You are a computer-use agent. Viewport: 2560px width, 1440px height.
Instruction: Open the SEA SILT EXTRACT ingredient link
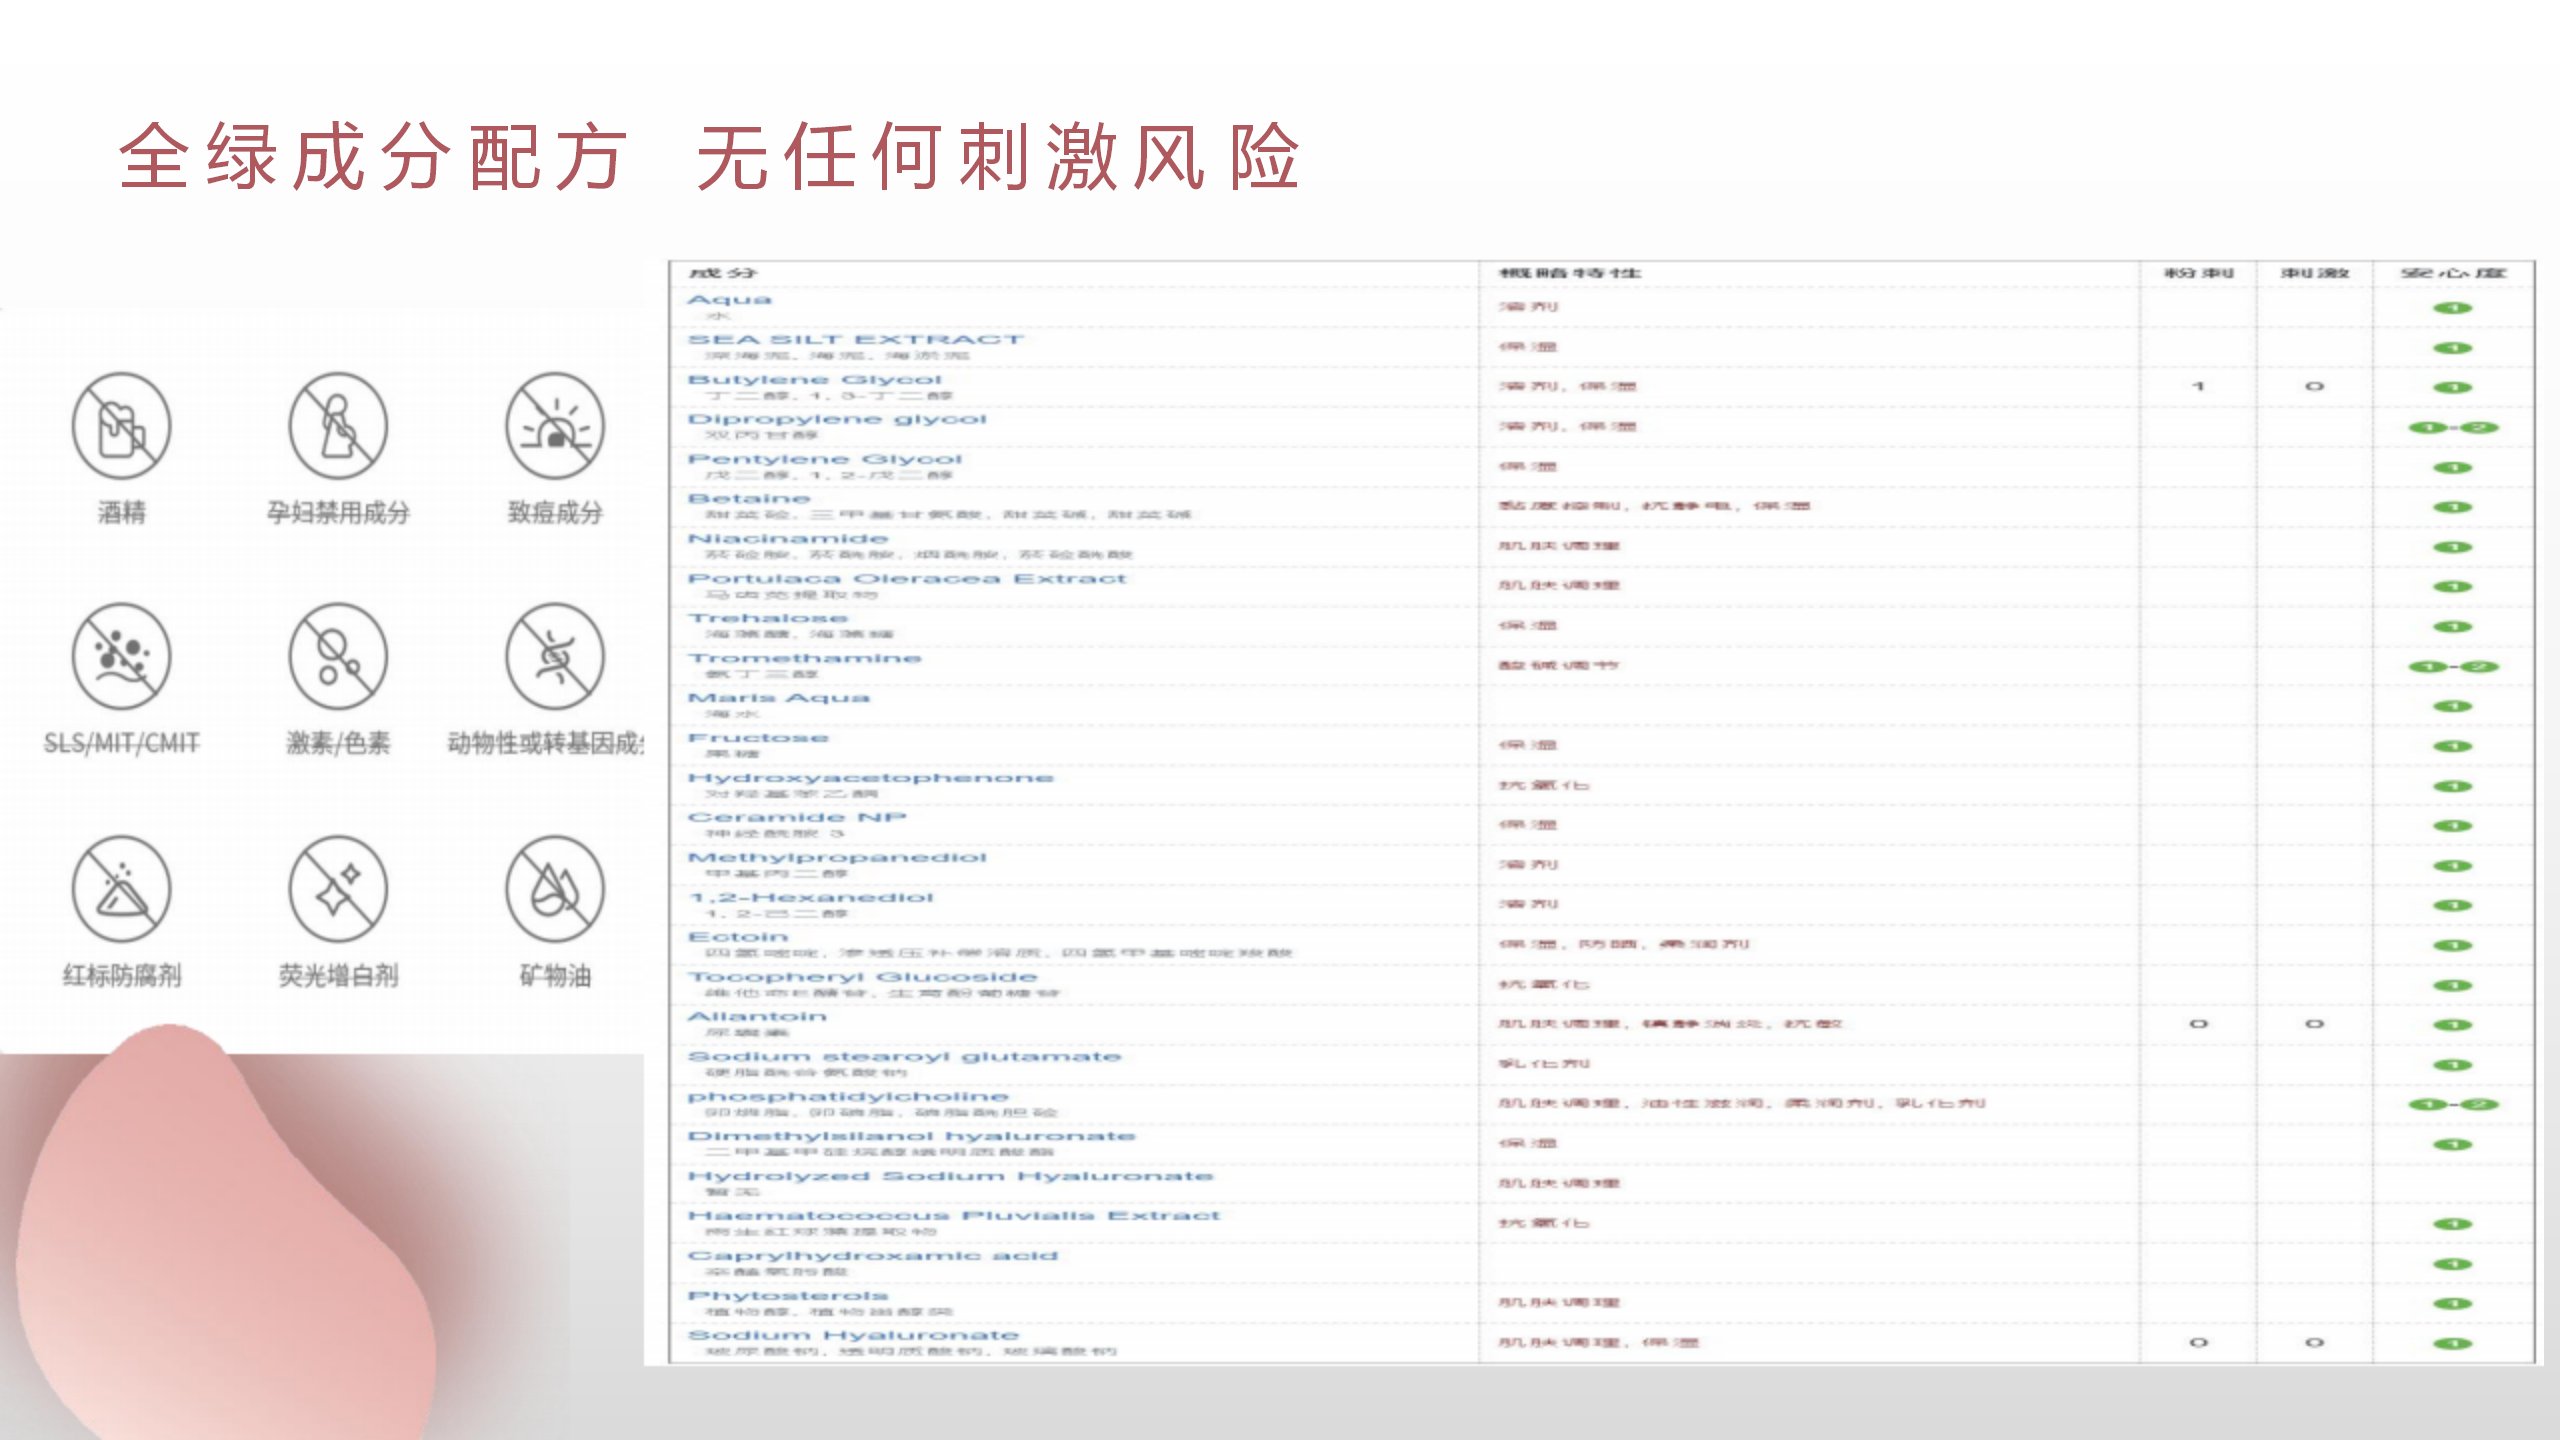855,340
